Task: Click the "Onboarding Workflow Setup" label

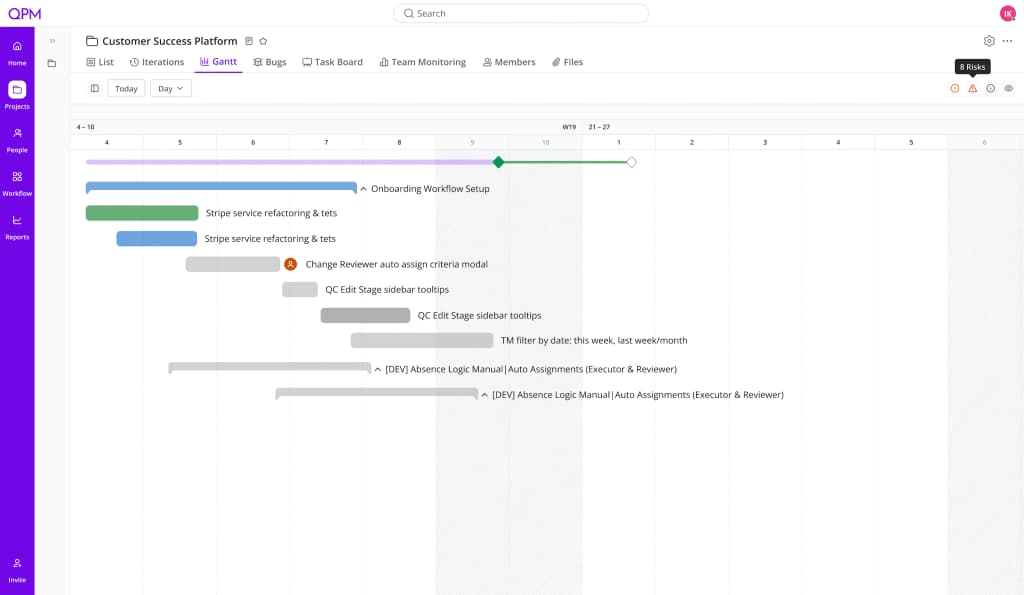Action: point(430,189)
